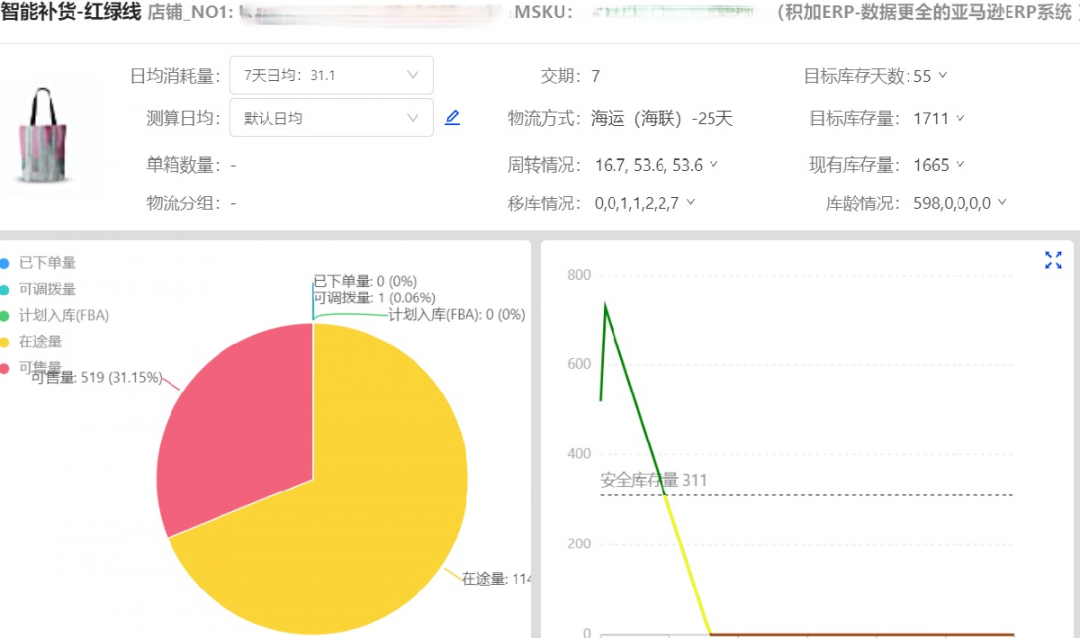
Task: Click the blue edit pencil icon
Action: coord(452,118)
